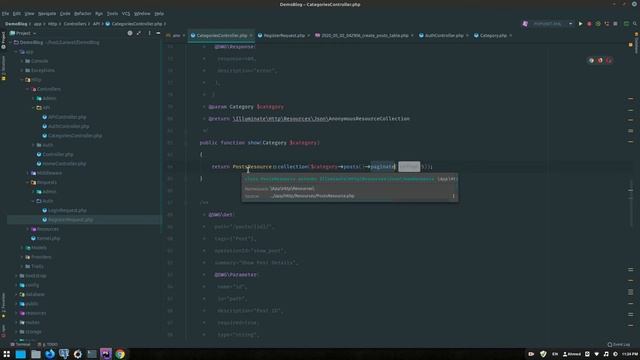Click the Debug bug icon

point(589,24)
